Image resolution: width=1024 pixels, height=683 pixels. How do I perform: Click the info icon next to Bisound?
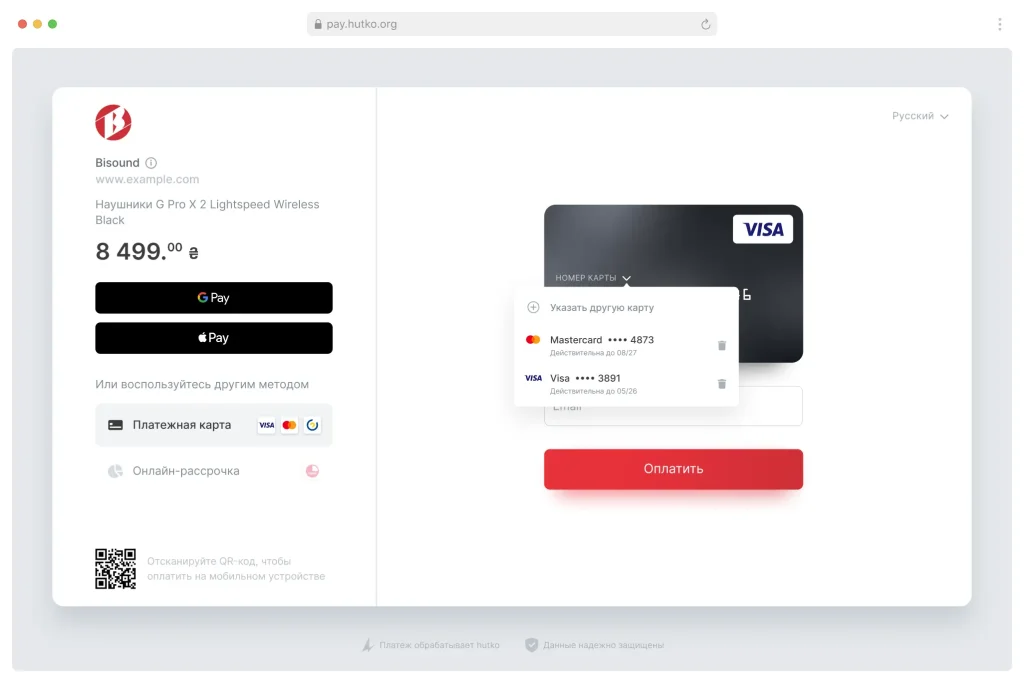(151, 163)
